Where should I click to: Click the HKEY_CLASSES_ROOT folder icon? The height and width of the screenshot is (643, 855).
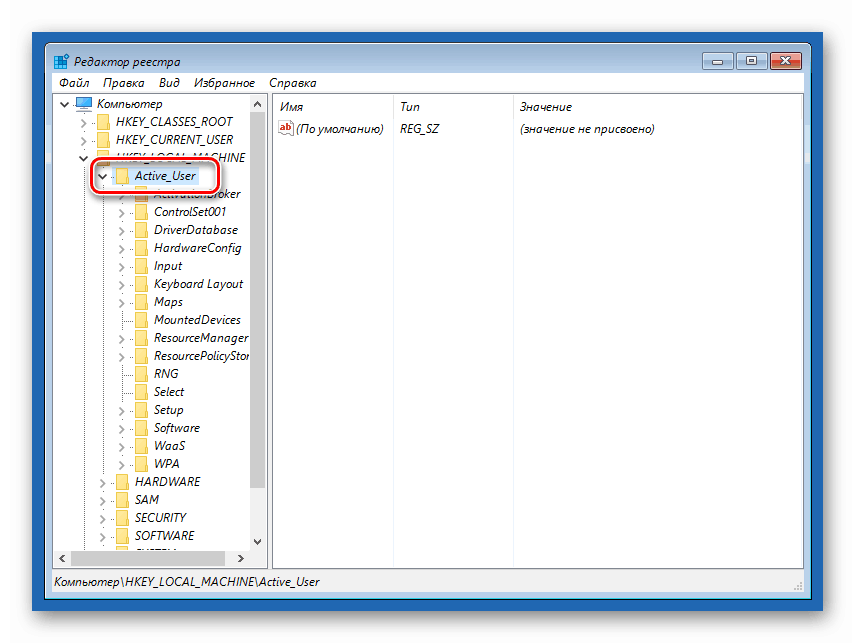[103, 122]
